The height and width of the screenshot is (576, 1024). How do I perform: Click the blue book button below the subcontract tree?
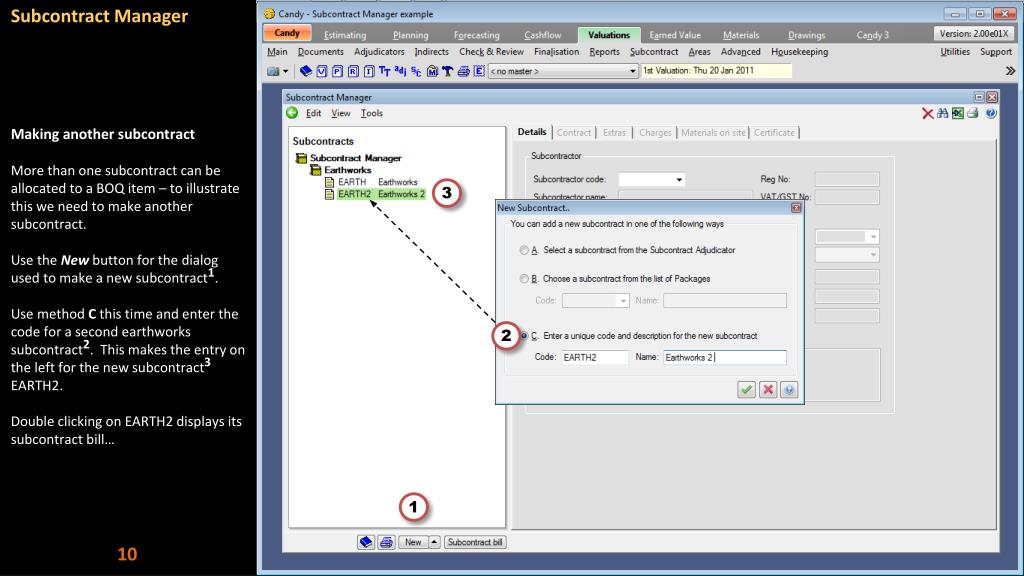pos(366,542)
